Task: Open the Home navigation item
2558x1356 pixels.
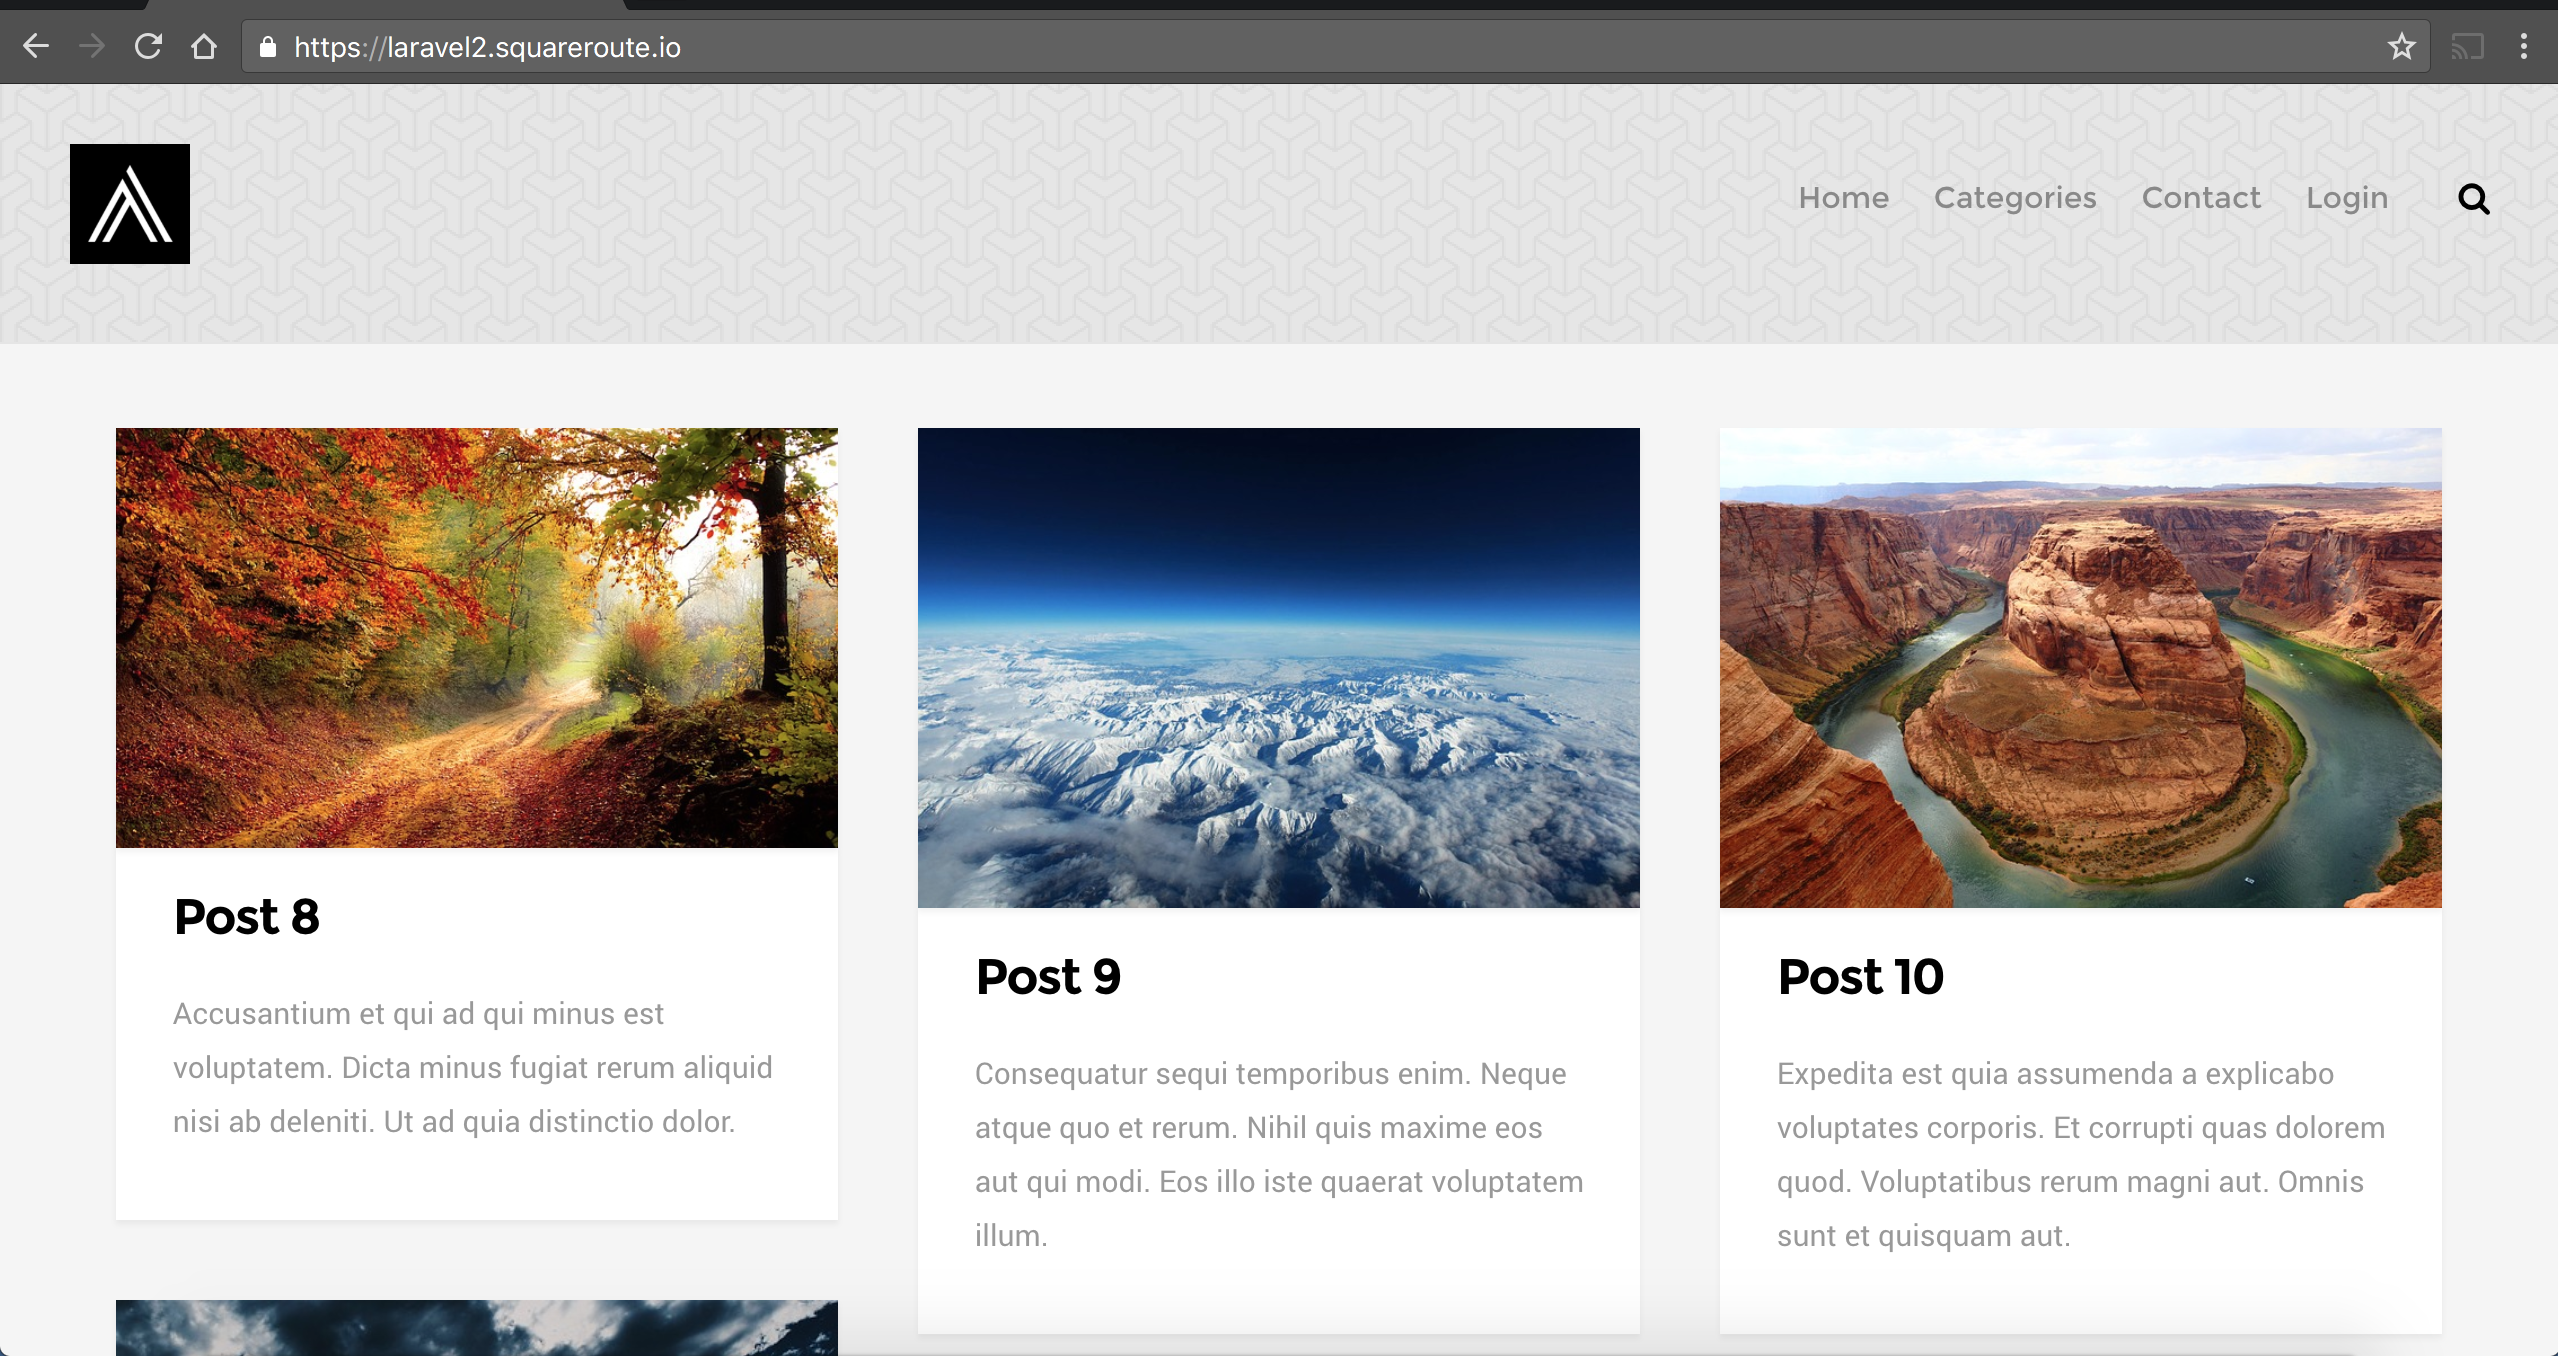Action: (x=1843, y=198)
